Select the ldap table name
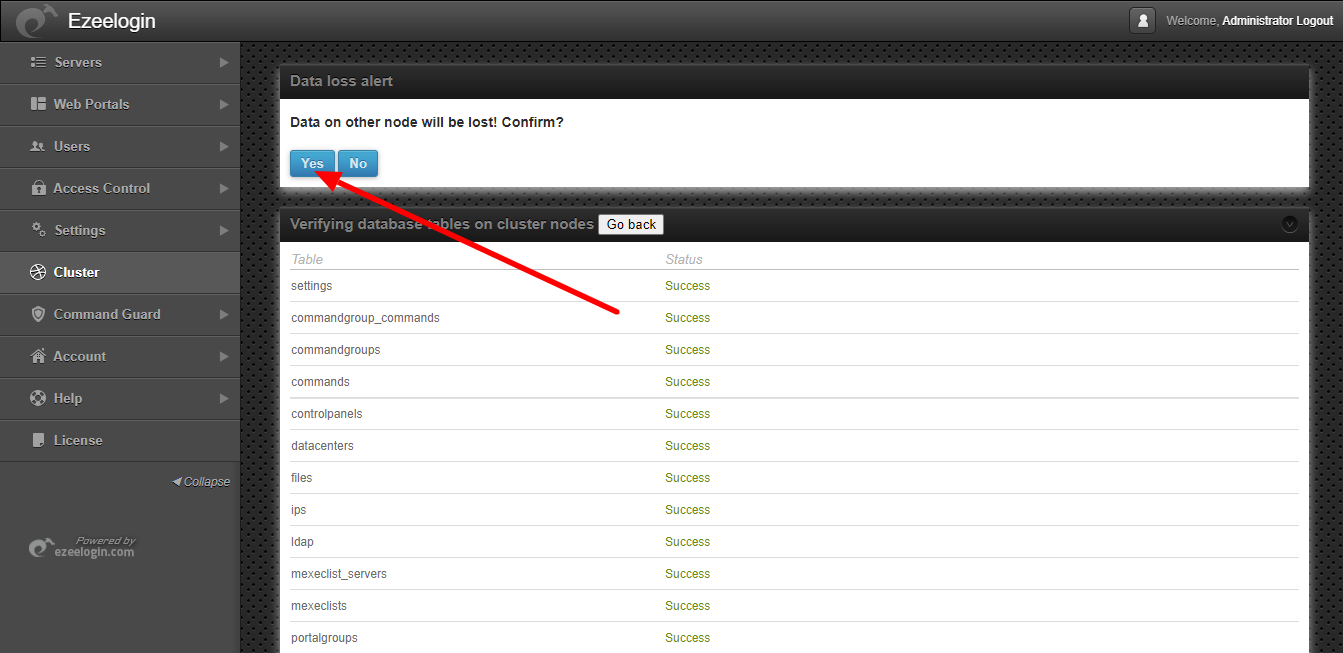Screen dimensions: 1343x653 (x=302, y=542)
